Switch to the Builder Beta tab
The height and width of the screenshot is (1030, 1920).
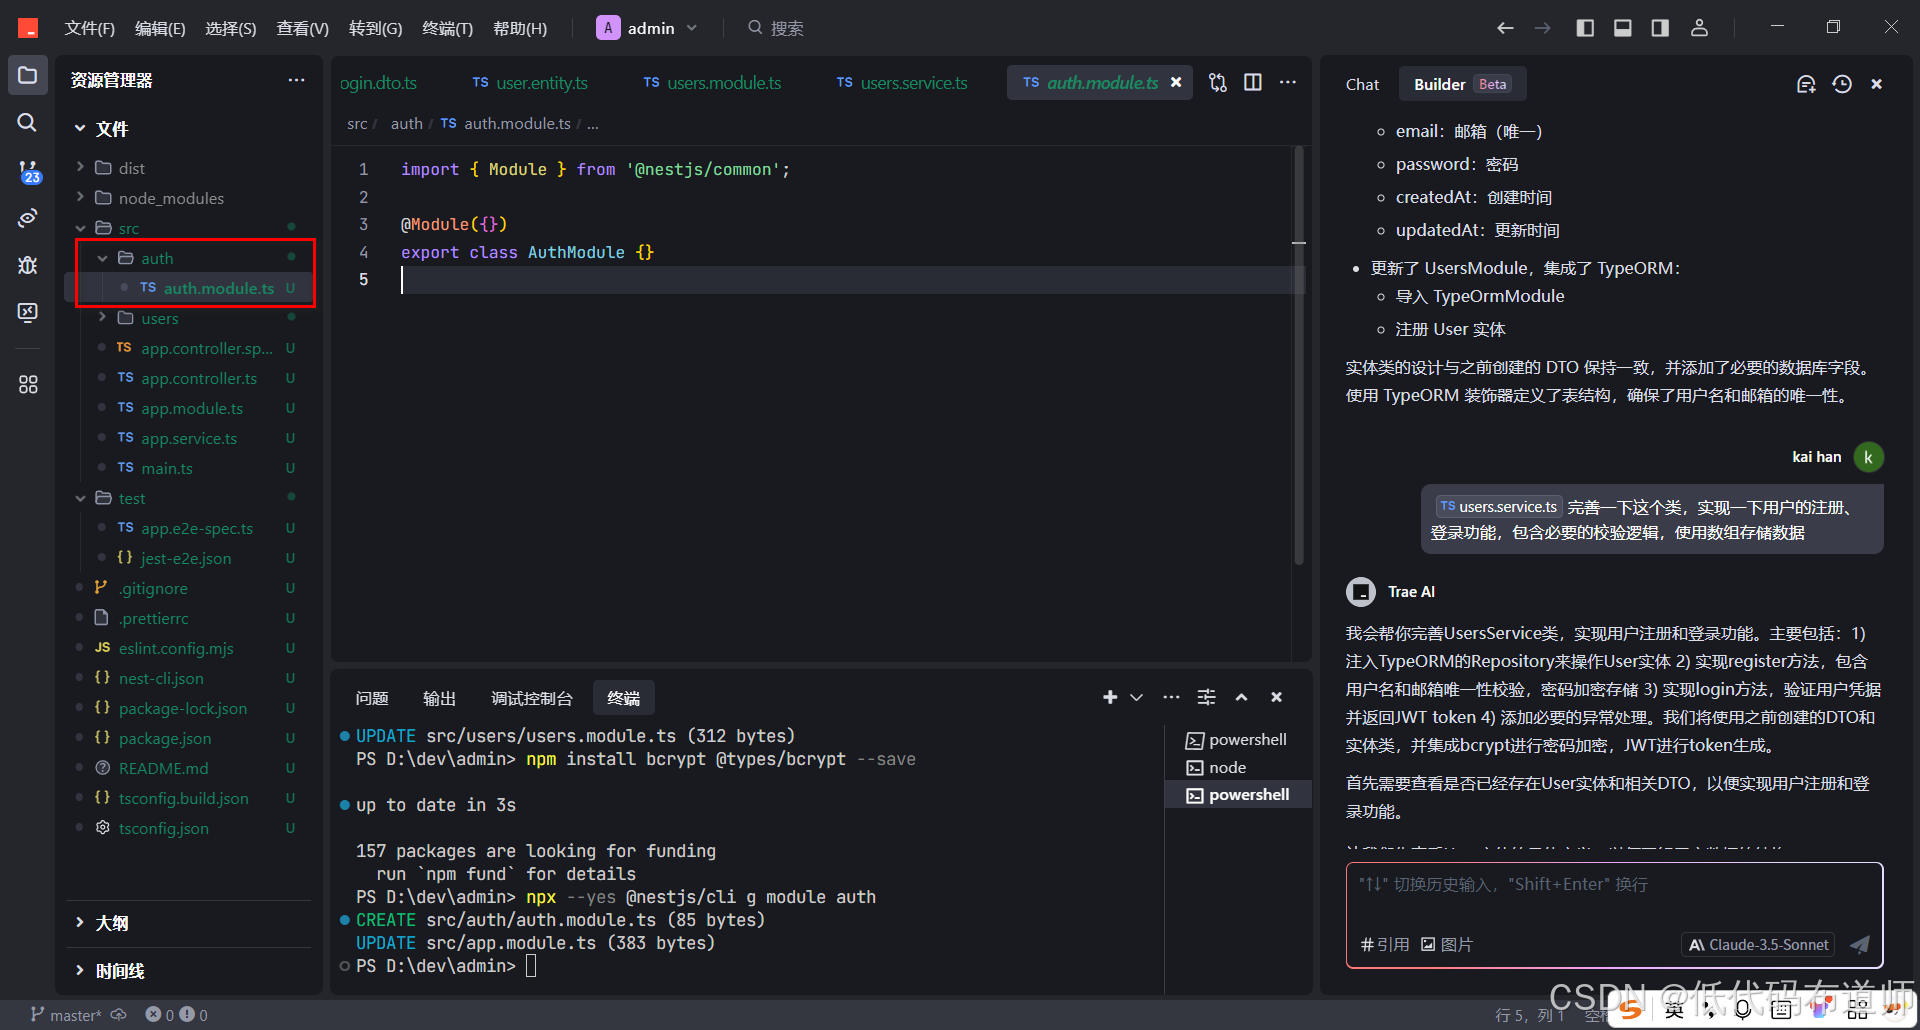(x=1462, y=84)
